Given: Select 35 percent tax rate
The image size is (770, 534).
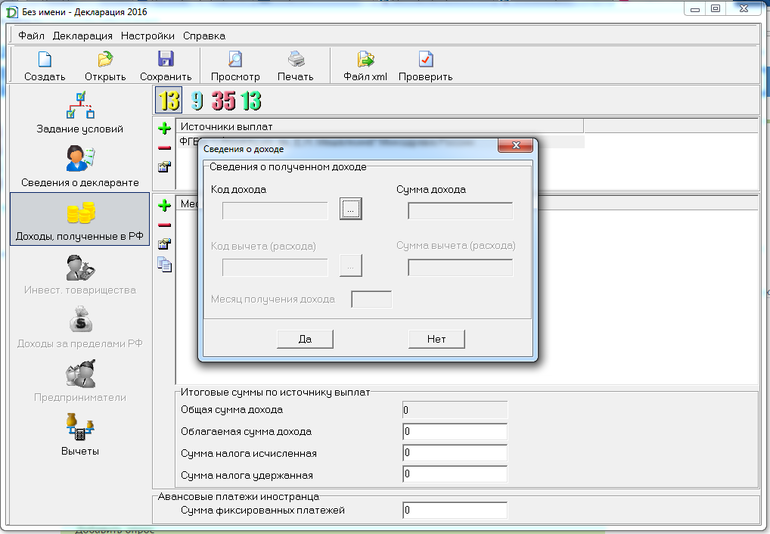Looking at the screenshot, I should tap(223, 101).
